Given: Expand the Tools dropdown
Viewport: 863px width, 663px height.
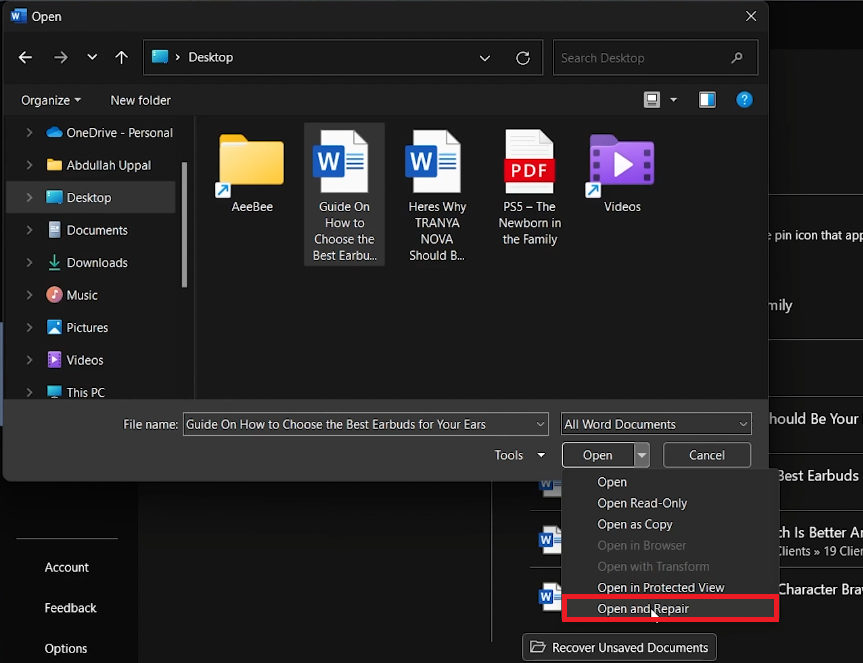Looking at the screenshot, I should click(518, 455).
